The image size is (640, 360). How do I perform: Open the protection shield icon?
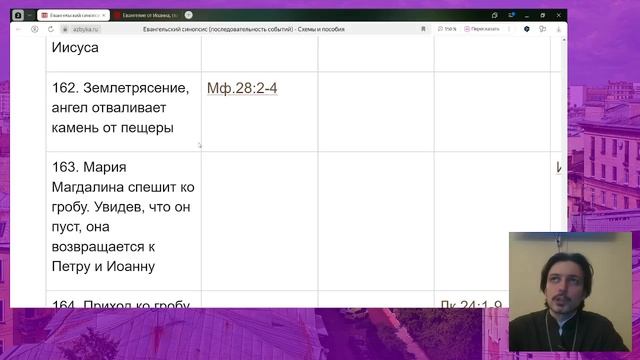click(x=527, y=29)
